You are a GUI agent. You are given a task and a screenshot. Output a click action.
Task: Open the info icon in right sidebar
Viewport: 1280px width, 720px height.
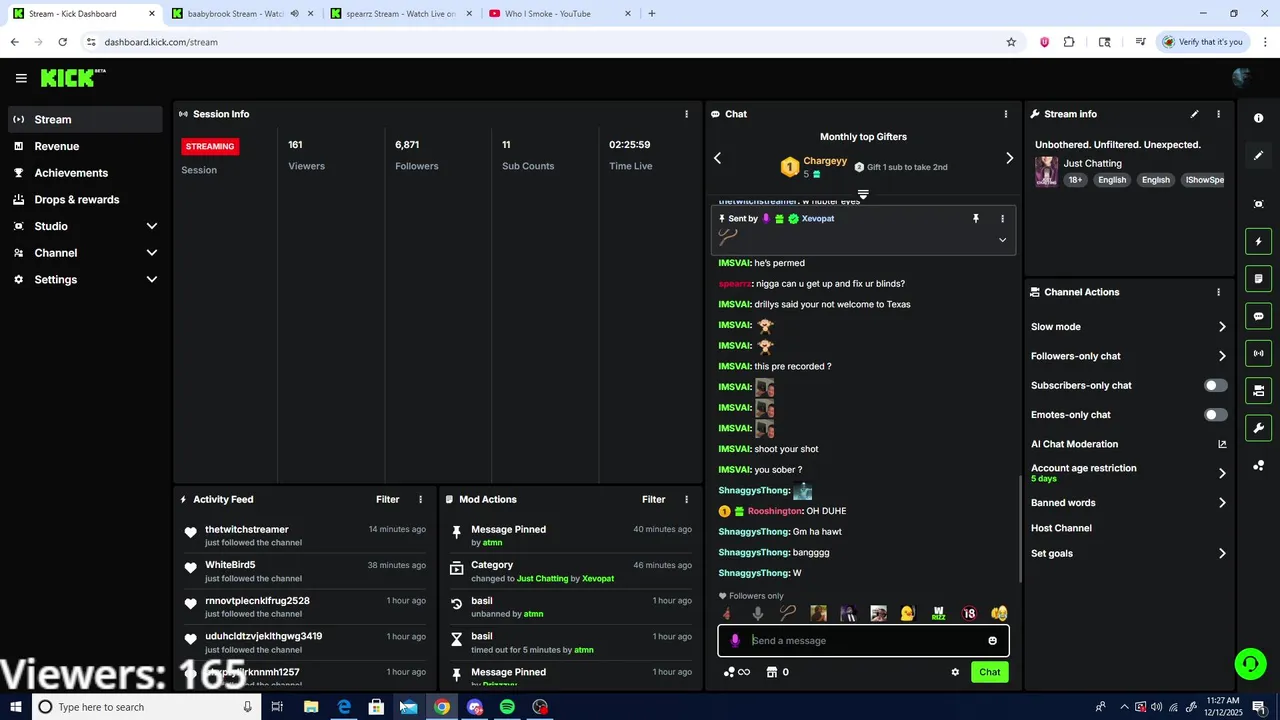pyautogui.click(x=1258, y=118)
